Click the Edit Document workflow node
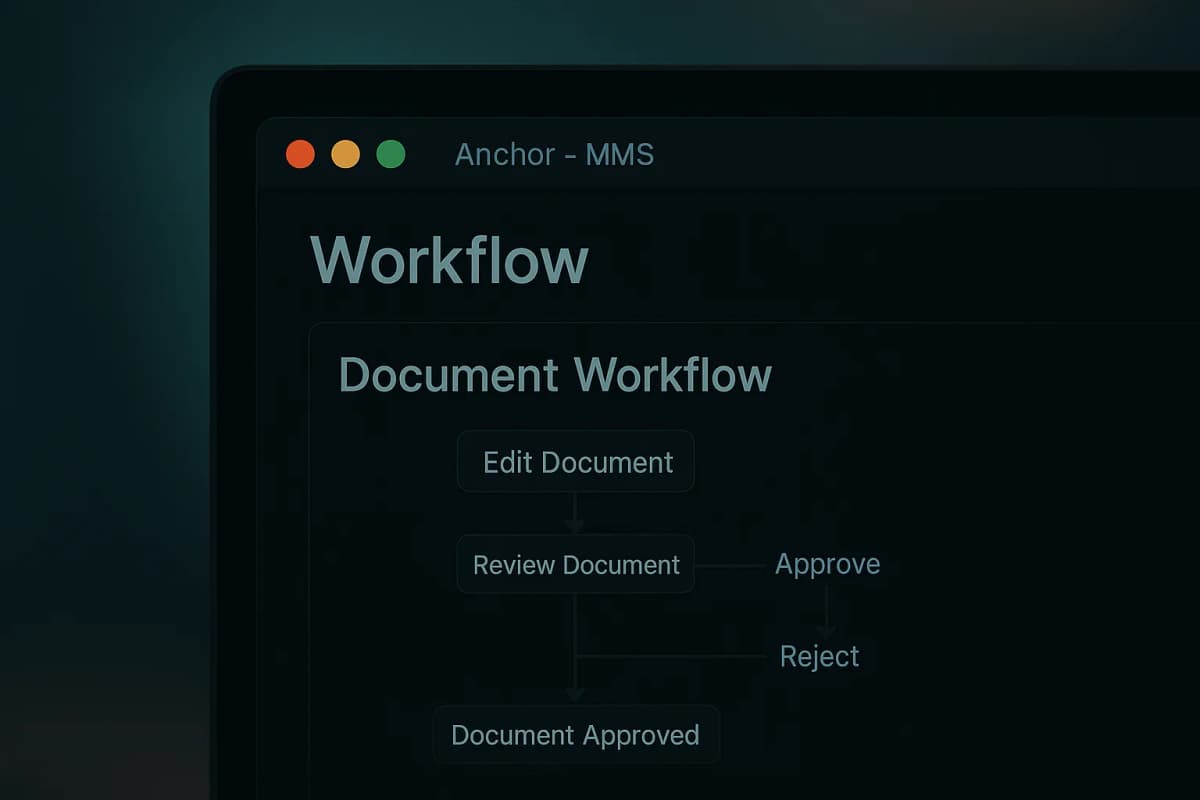This screenshot has width=1200, height=800. [x=576, y=461]
